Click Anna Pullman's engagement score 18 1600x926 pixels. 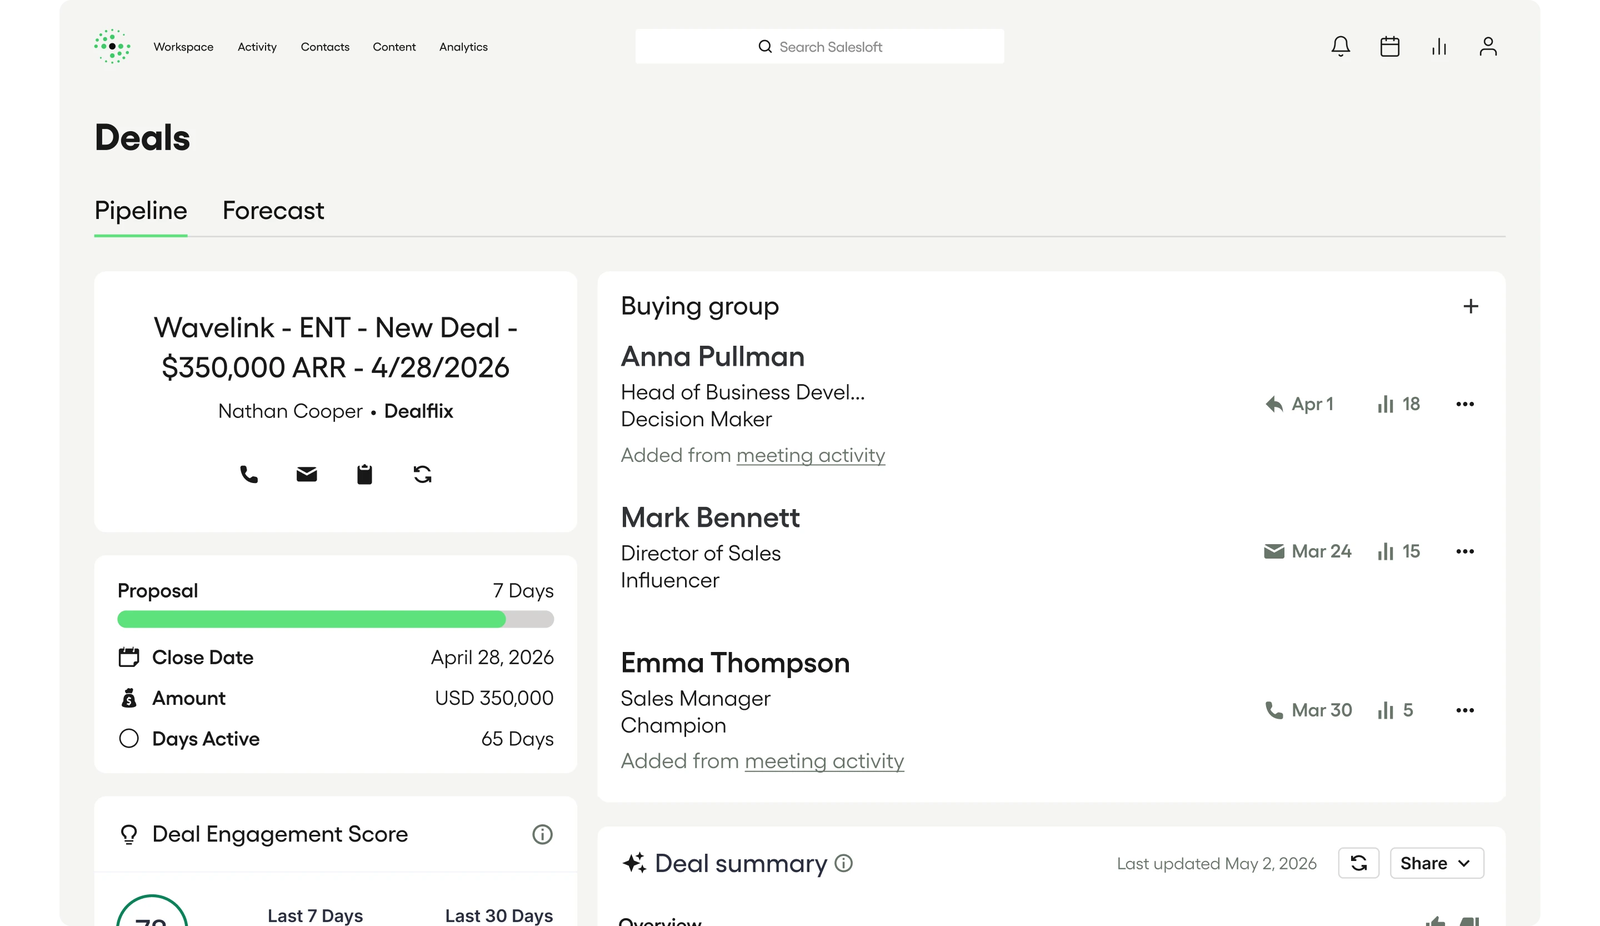tap(1398, 404)
